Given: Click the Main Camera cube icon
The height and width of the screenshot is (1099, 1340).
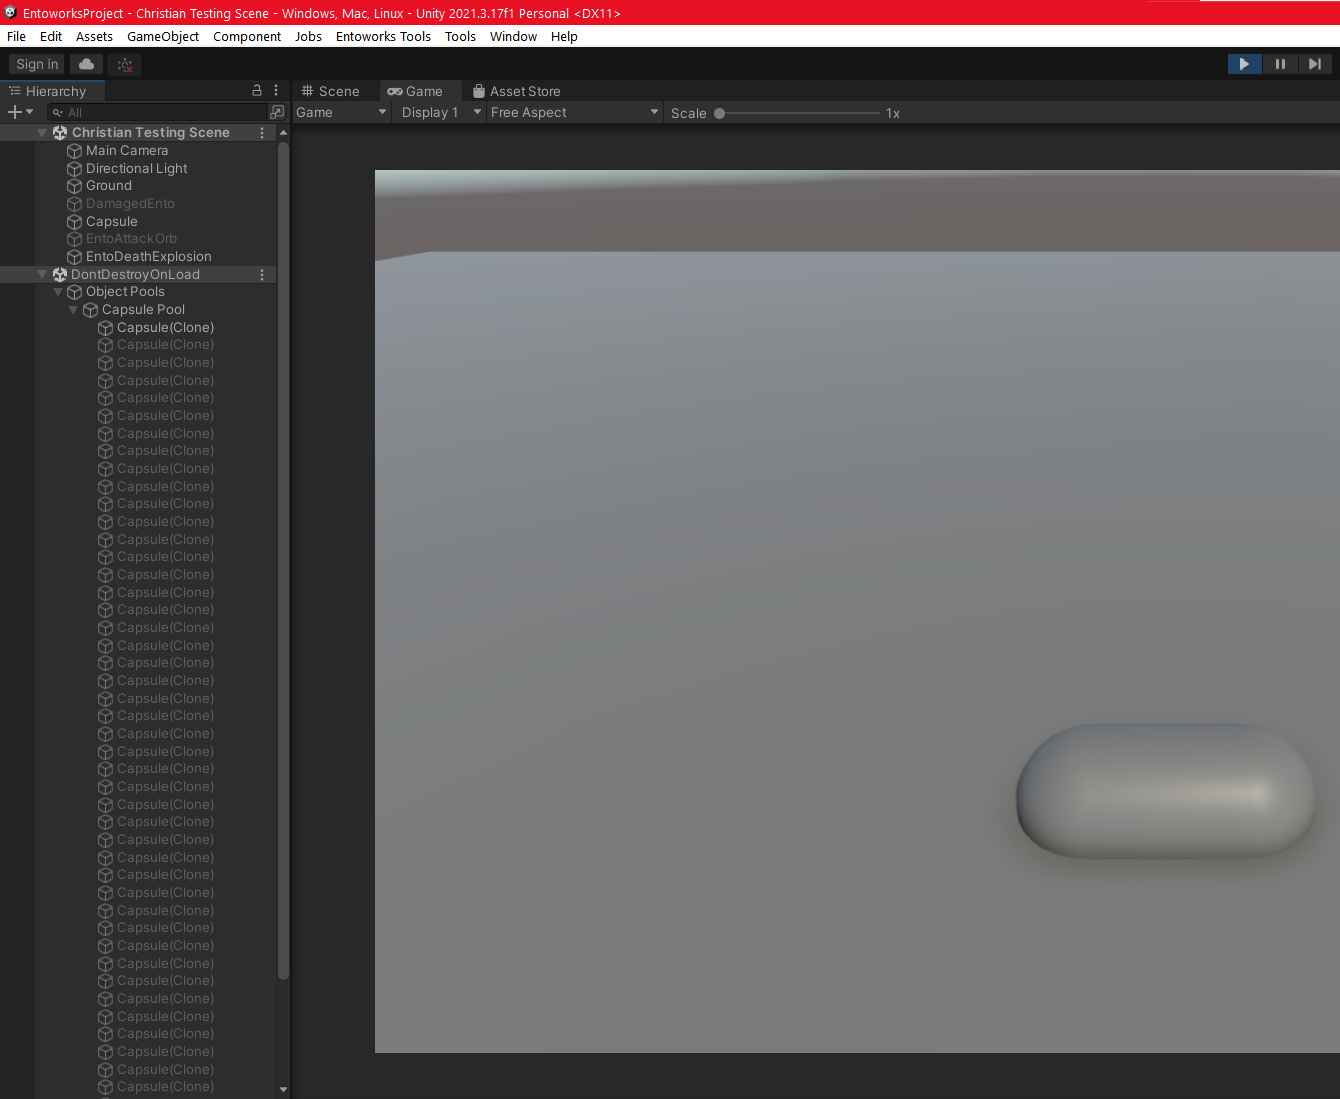Looking at the screenshot, I should (x=74, y=151).
